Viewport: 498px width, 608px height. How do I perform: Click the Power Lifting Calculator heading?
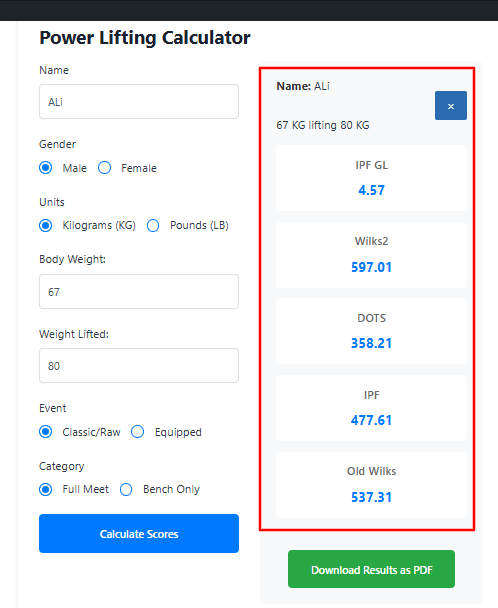[x=145, y=38]
